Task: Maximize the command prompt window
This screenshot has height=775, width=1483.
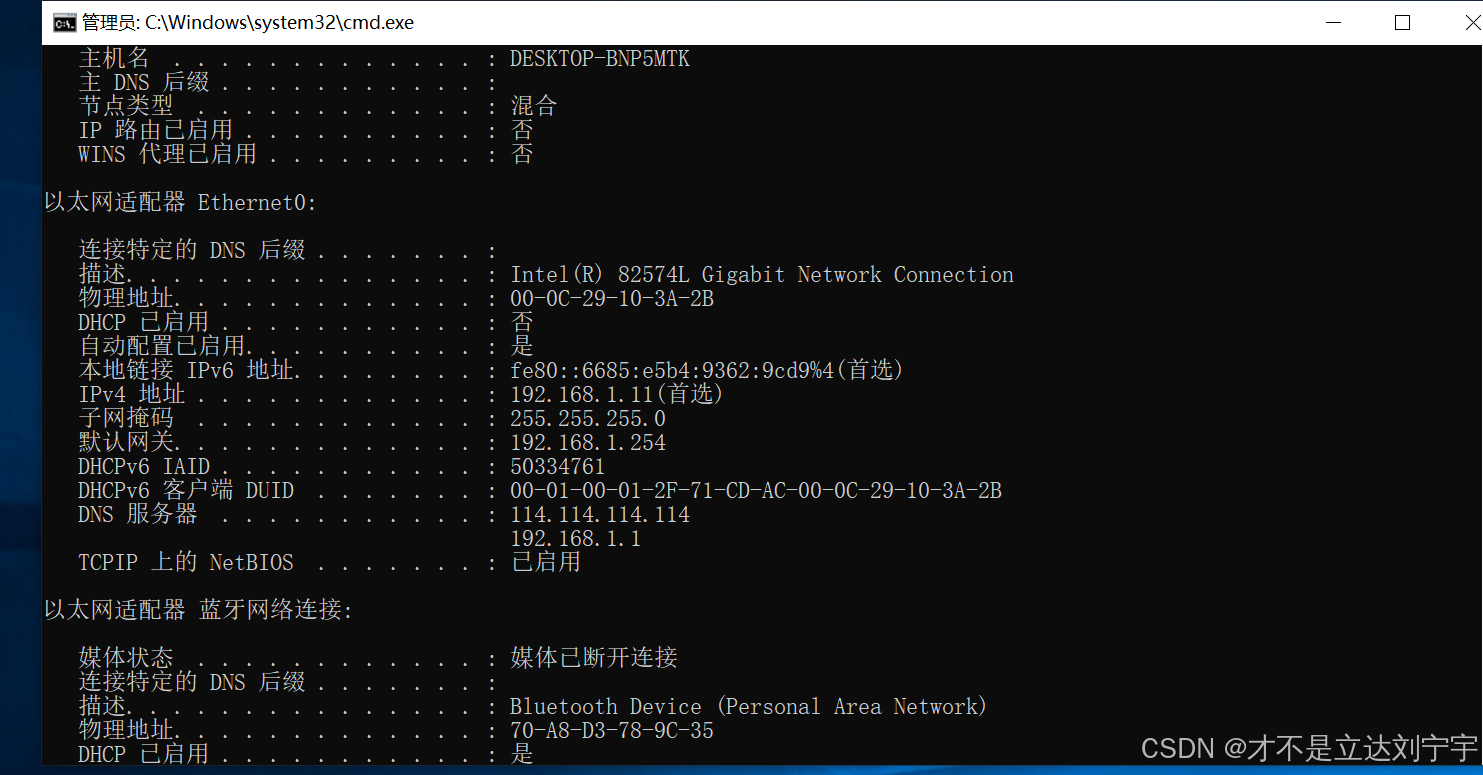Action: pyautogui.click(x=1402, y=22)
